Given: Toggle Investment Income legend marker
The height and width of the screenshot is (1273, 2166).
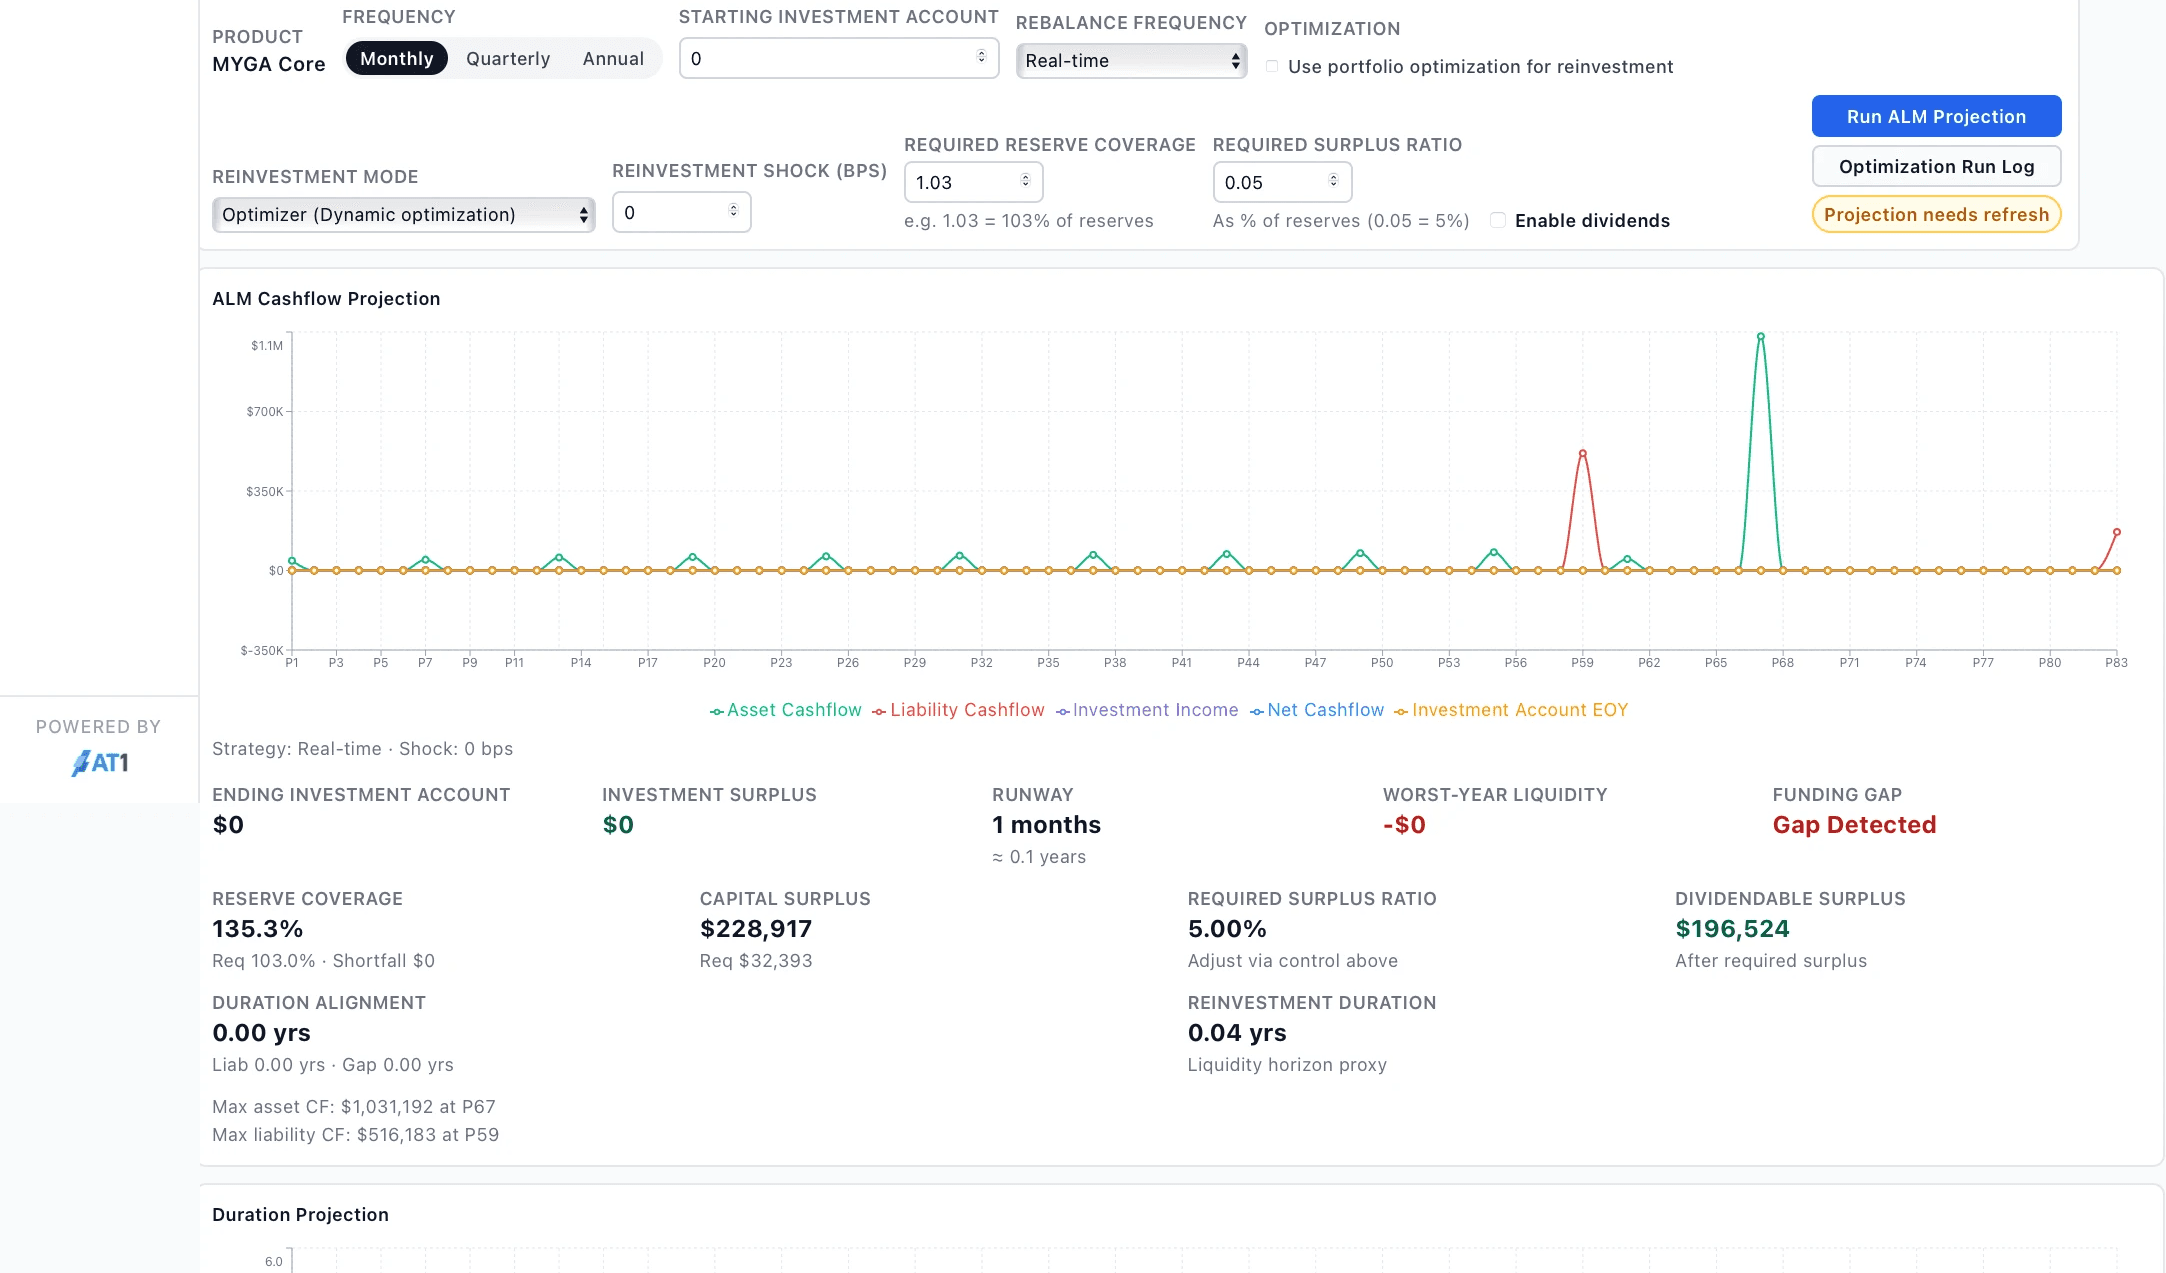Looking at the screenshot, I should [x=1062, y=711].
